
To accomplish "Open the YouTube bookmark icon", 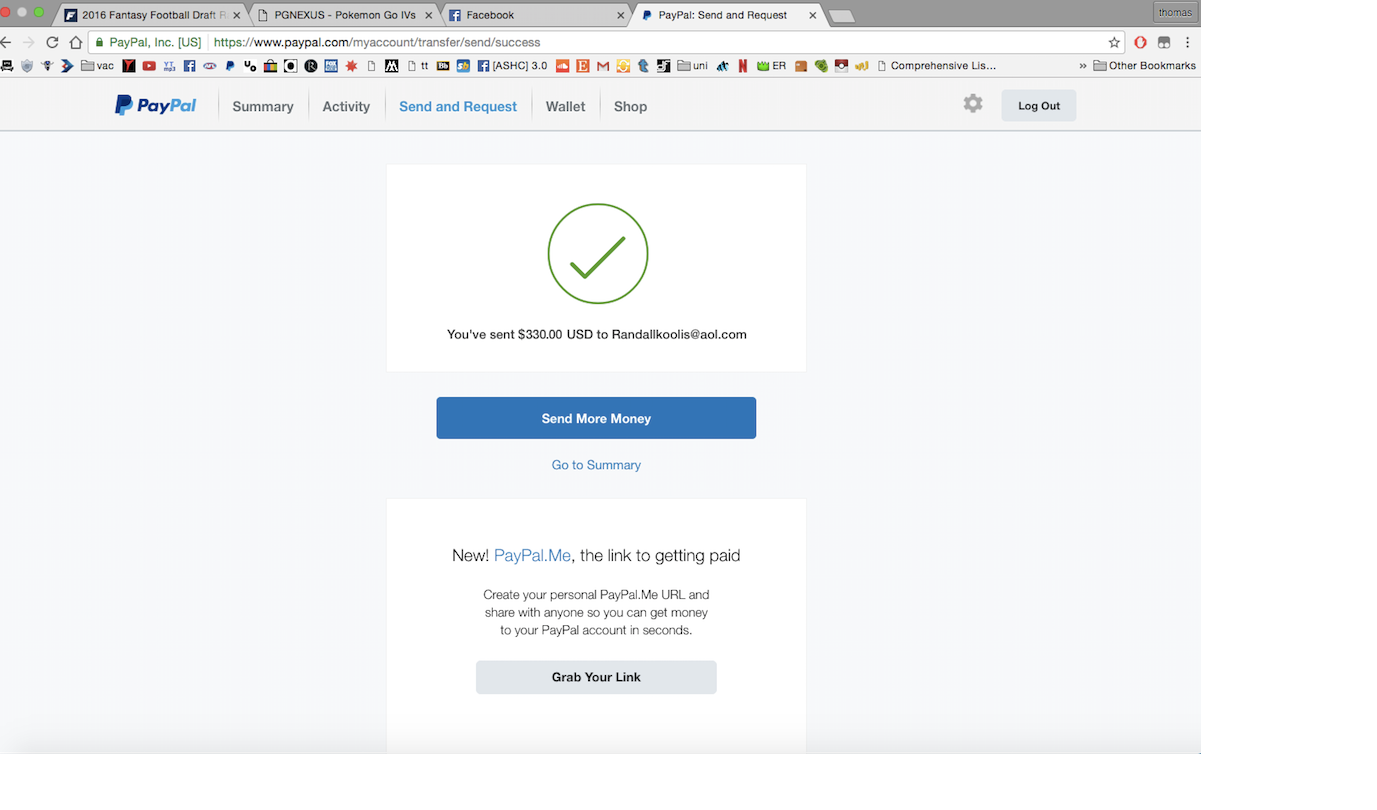I will (x=149, y=66).
